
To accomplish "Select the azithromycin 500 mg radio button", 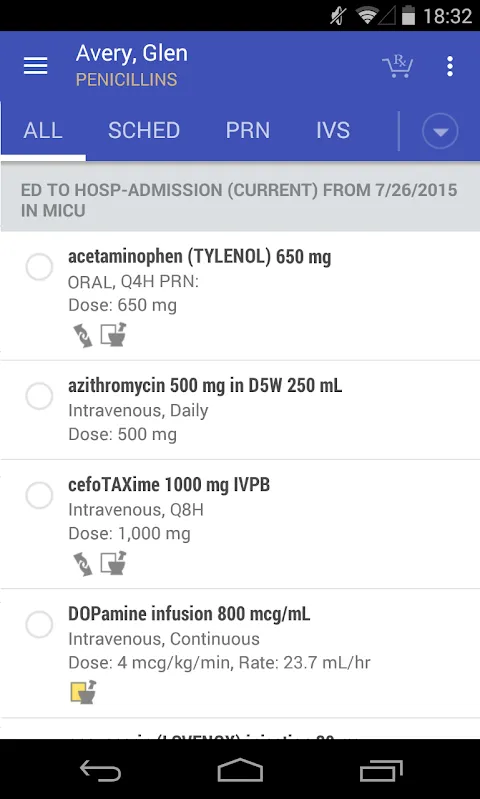I will pyautogui.click(x=39, y=396).
